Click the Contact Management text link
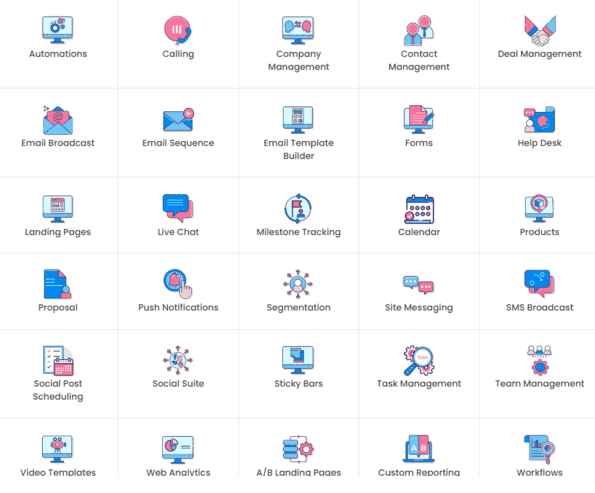 click(419, 60)
